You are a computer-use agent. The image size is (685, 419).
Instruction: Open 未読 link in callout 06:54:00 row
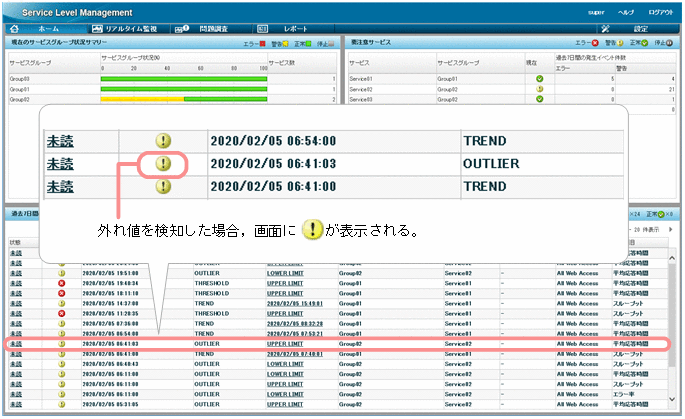point(61,142)
